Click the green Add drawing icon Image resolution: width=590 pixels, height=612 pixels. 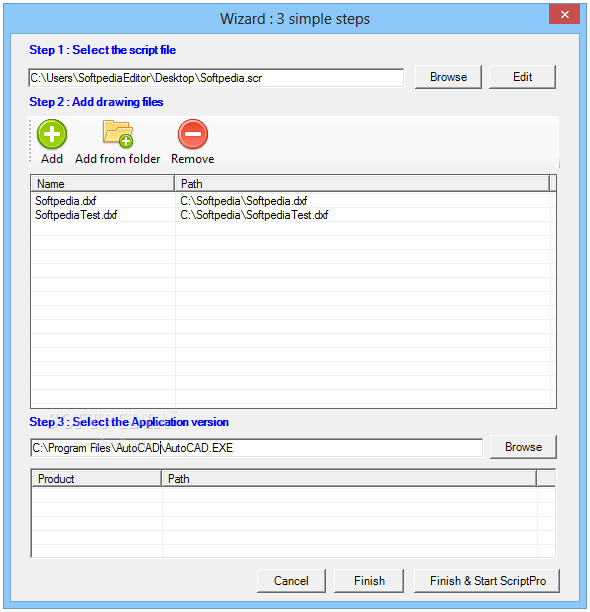pos(52,134)
